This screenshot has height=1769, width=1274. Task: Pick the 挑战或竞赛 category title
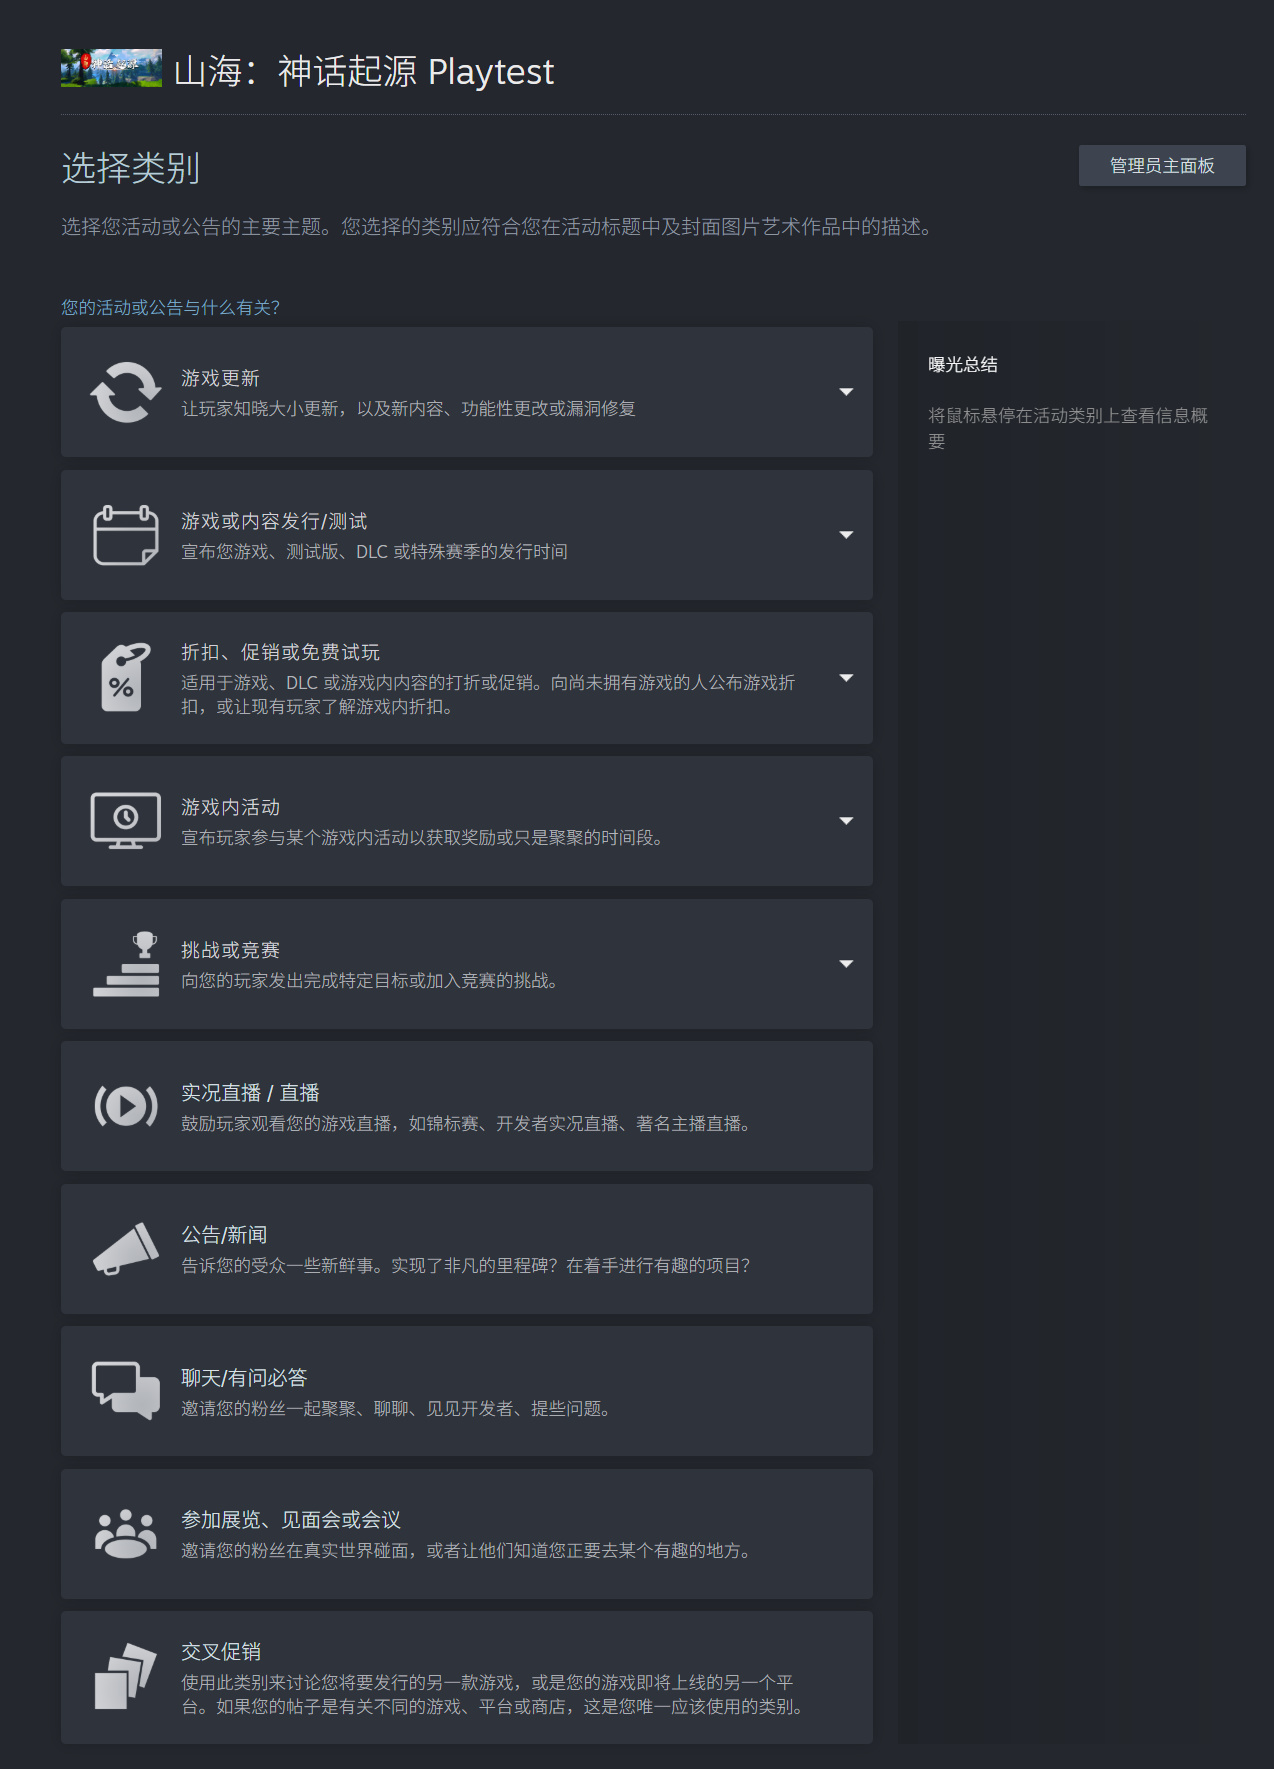(230, 950)
